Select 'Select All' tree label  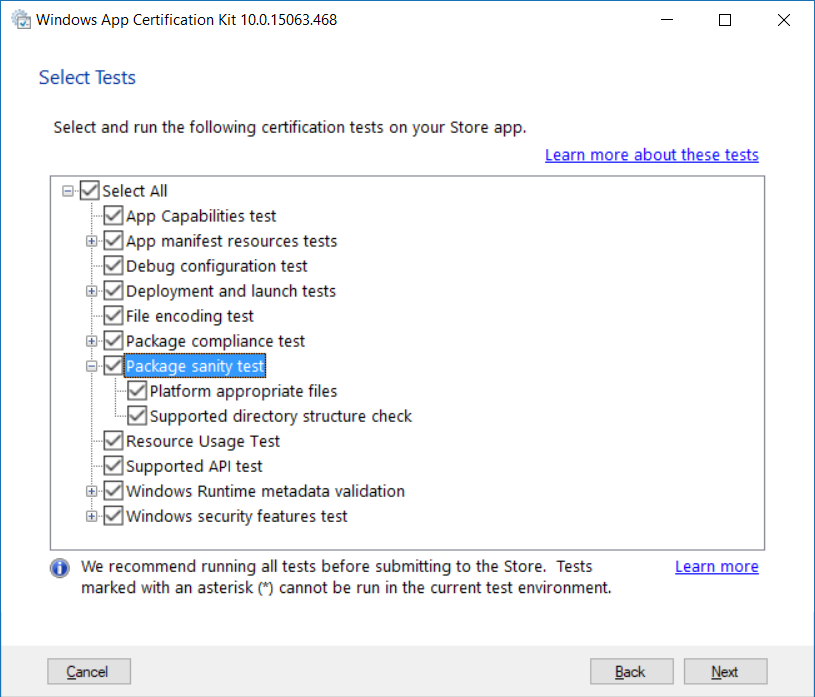(135, 191)
